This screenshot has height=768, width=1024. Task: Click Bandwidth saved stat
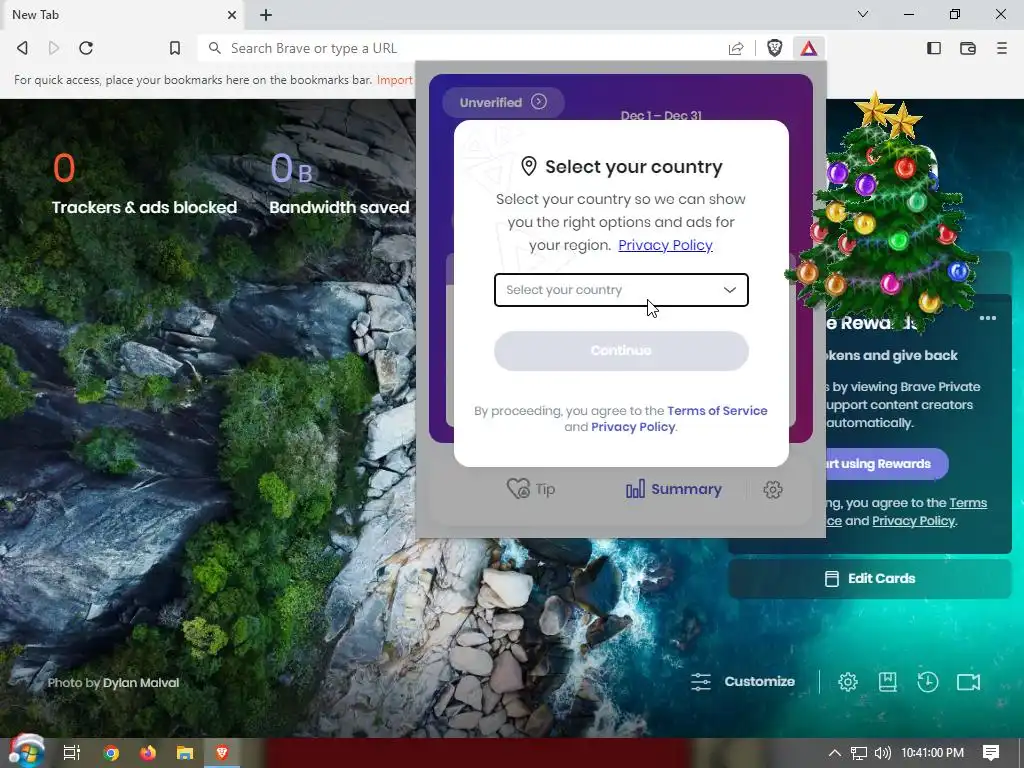(339, 184)
